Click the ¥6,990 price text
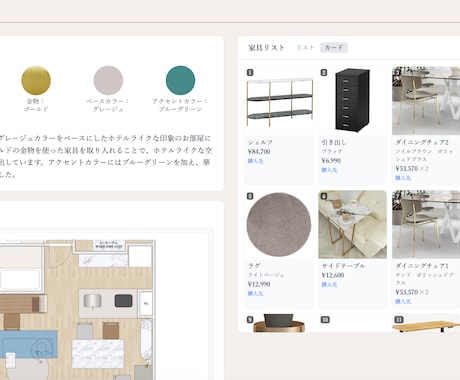Image resolution: width=460 pixels, height=380 pixels. coord(331,161)
